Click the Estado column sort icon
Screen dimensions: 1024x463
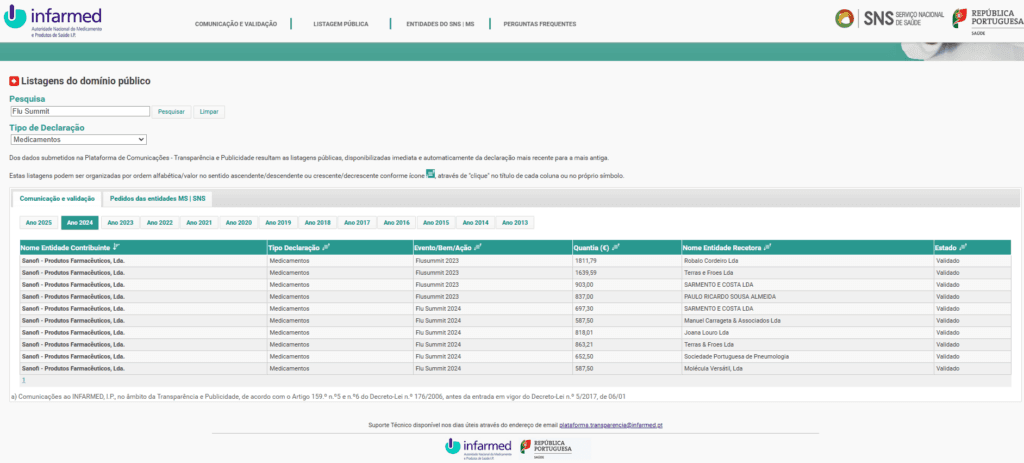pyautogui.click(x=962, y=247)
